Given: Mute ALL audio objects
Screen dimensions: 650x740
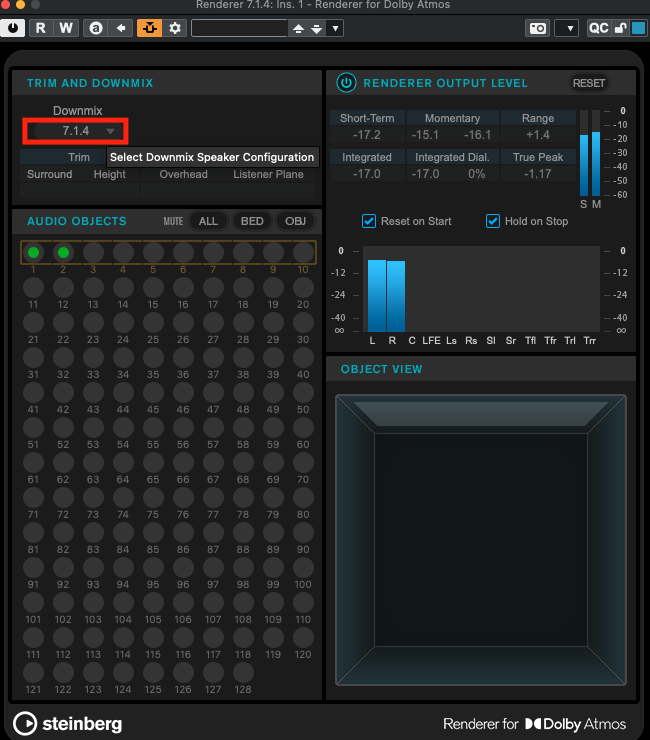Looking at the screenshot, I should click(208, 221).
